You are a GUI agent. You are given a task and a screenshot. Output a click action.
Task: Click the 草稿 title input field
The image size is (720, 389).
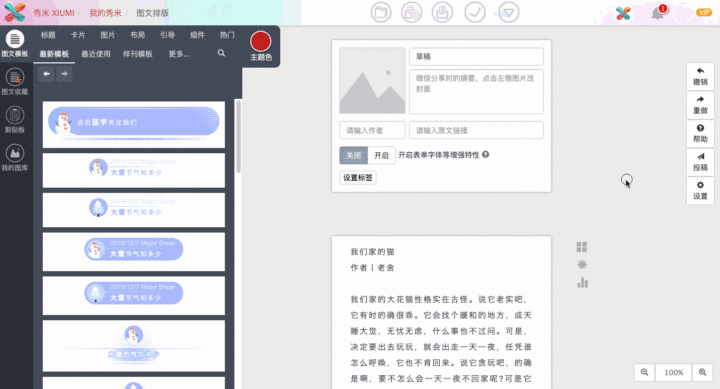coord(476,56)
